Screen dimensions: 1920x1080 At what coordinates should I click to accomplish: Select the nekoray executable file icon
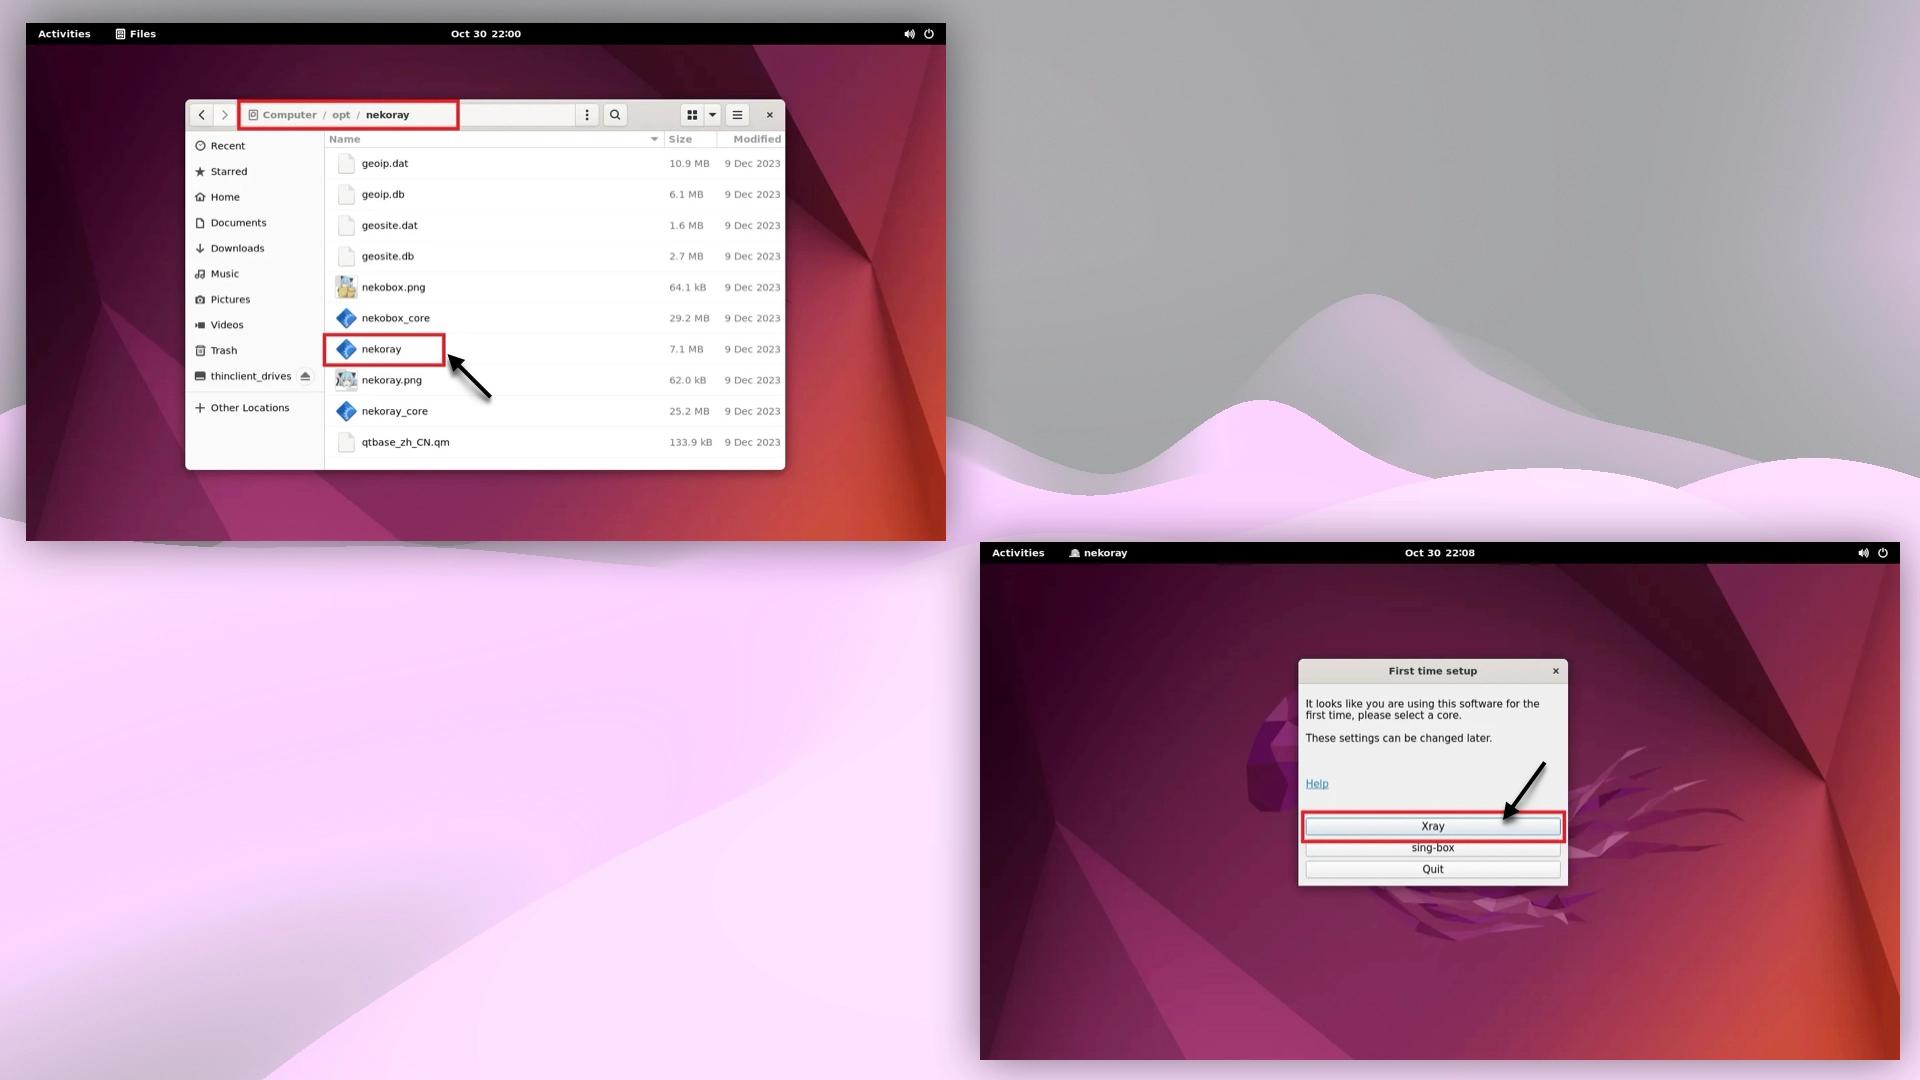coord(346,349)
